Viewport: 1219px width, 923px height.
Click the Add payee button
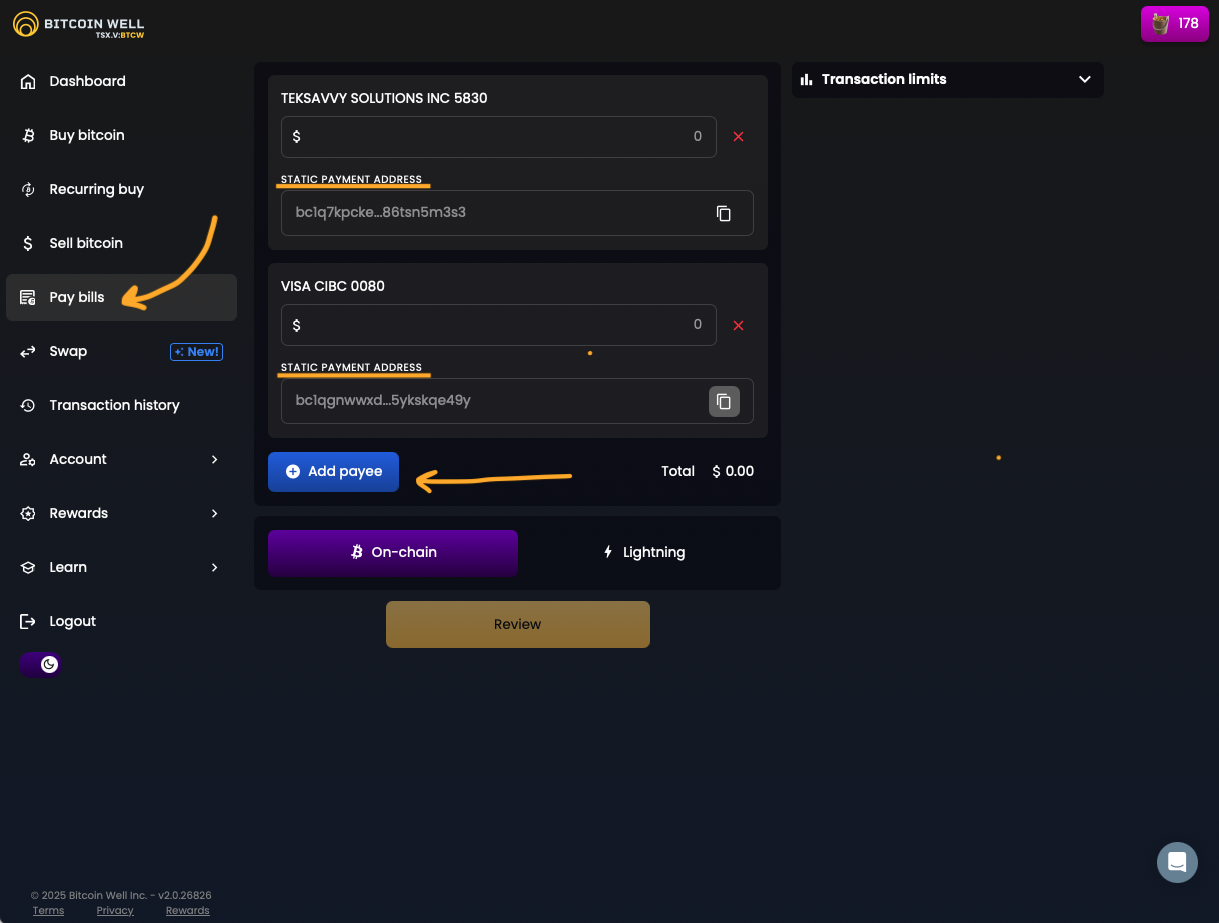point(333,472)
